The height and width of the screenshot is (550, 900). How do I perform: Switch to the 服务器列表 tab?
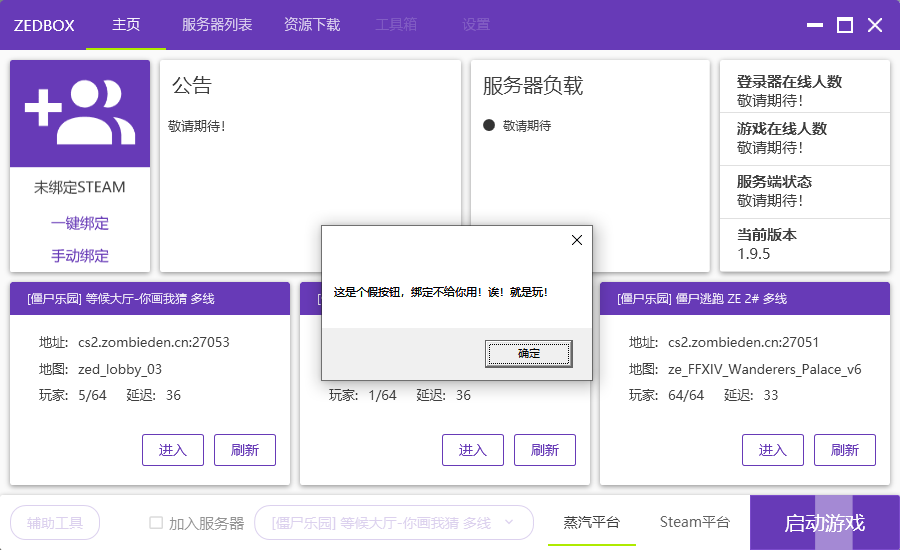217,25
